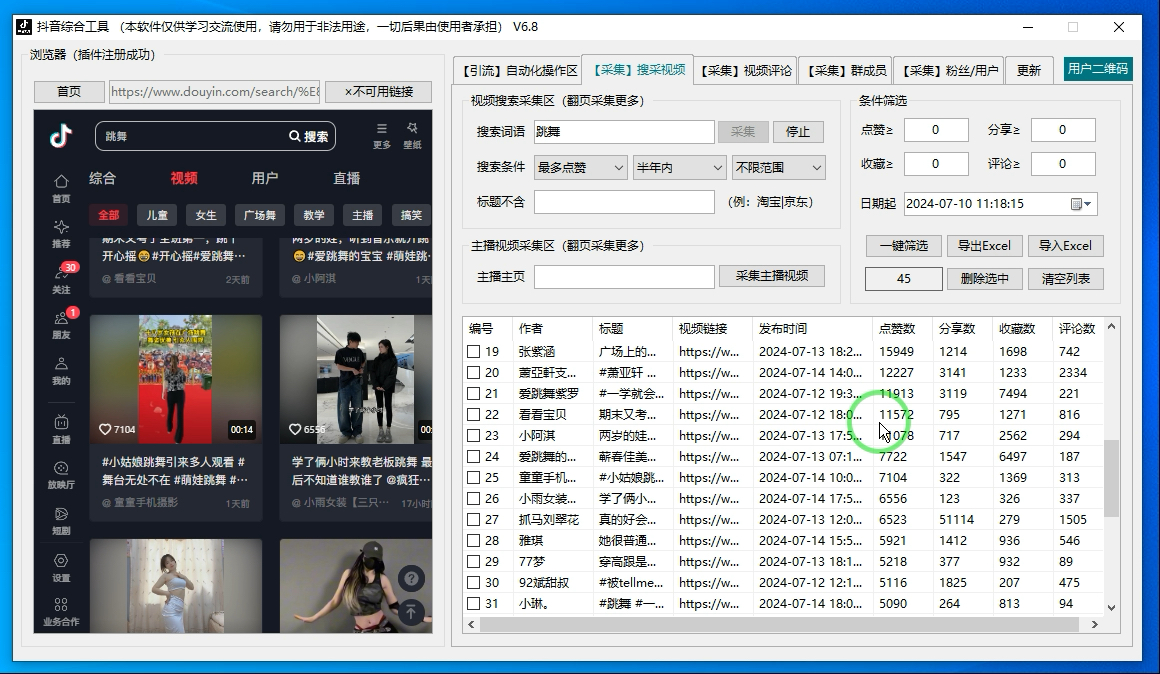The width and height of the screenshot is (1160, 674).
Task: Click the 清空列表 button
Action: tap(1065, 279)
